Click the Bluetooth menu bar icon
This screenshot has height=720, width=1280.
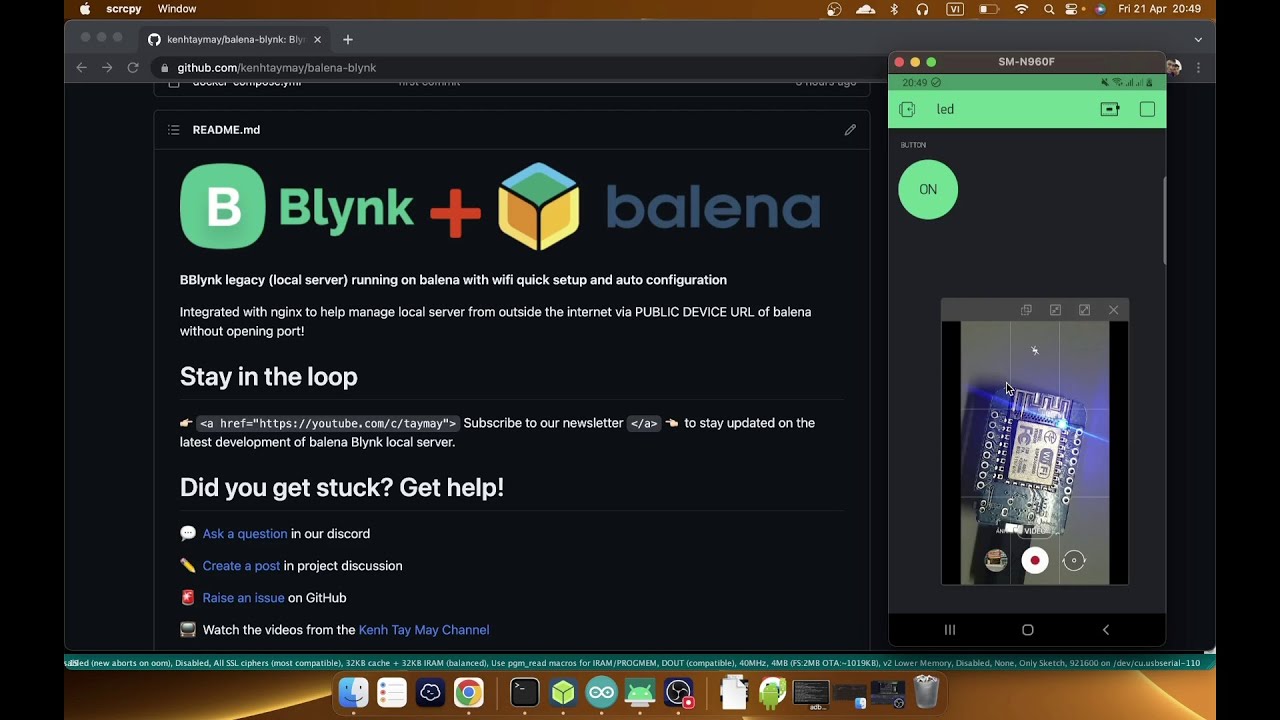(894, 9)
